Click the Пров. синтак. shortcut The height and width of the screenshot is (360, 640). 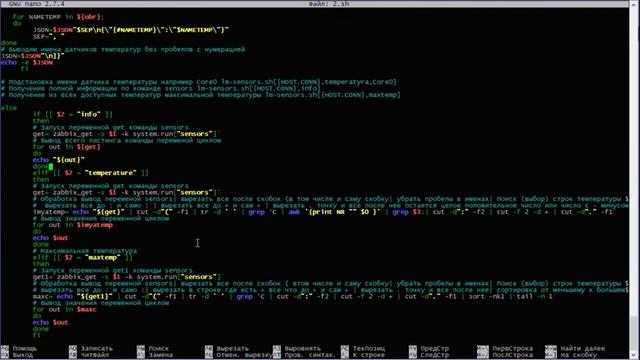tap(304, 355)
